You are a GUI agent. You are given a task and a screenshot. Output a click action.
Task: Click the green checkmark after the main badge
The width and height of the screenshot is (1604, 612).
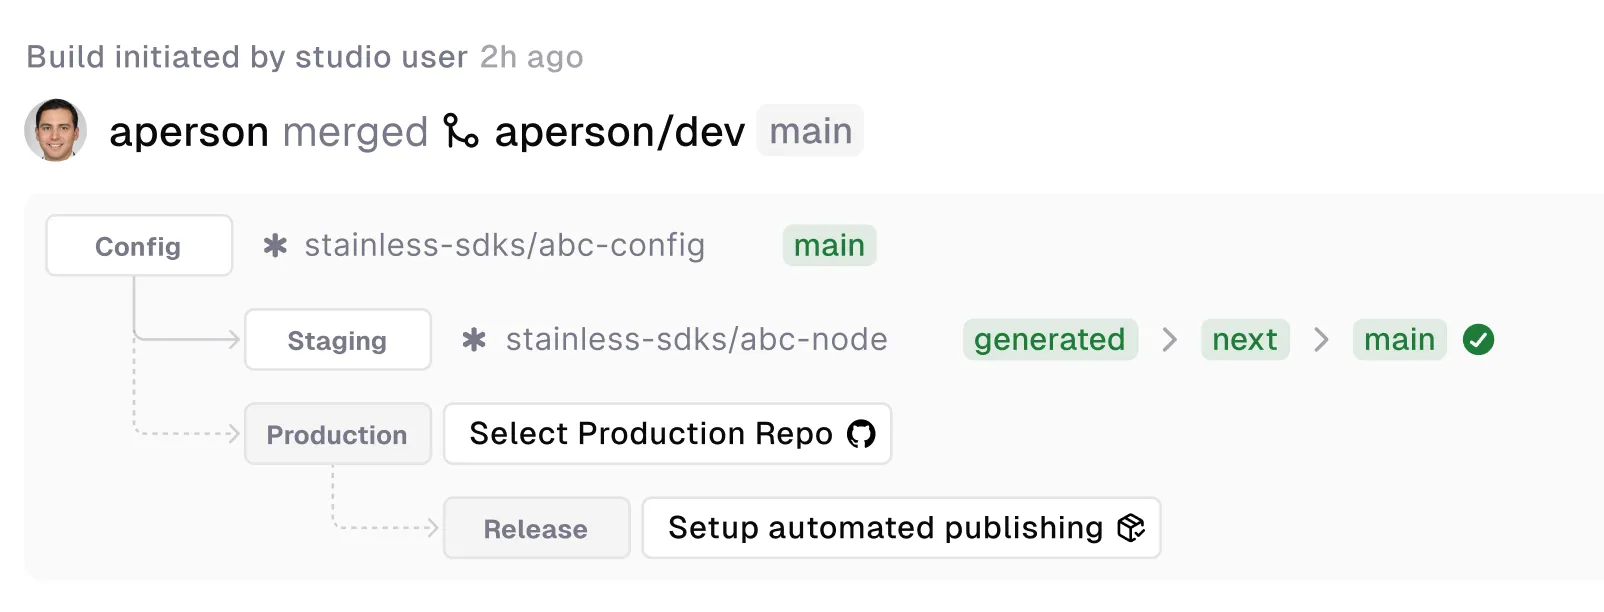pos(1479,339)
